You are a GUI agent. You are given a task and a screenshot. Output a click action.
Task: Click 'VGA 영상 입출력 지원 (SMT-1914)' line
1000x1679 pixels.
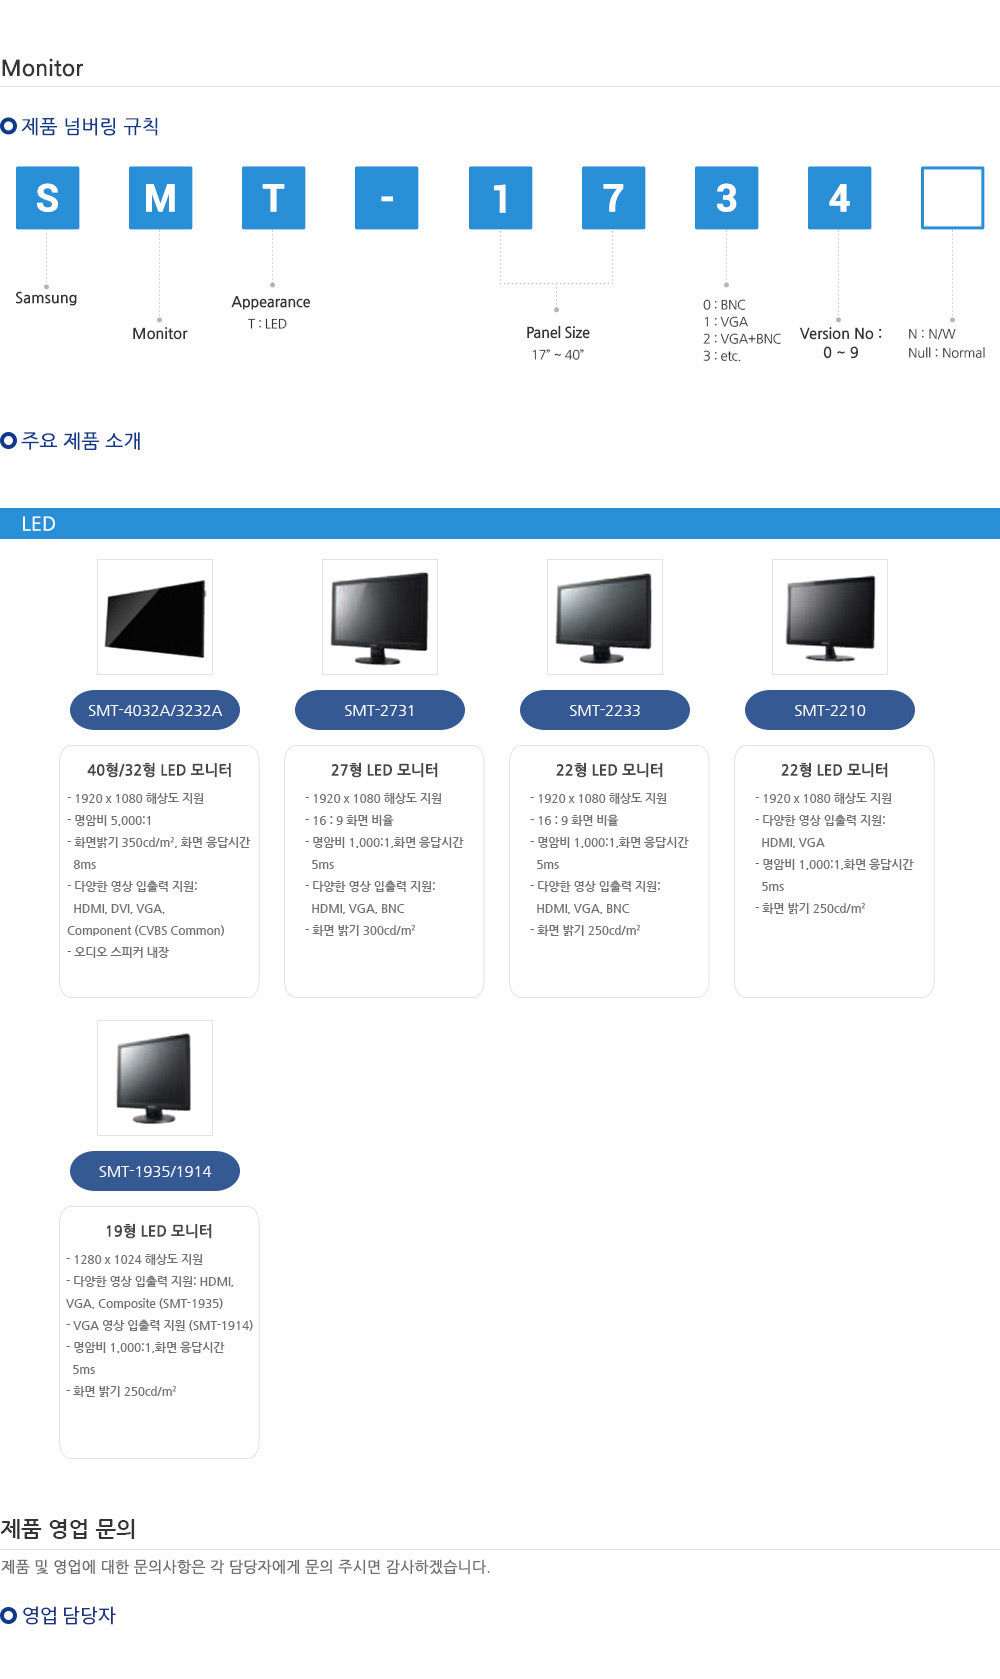point(160,1325)
